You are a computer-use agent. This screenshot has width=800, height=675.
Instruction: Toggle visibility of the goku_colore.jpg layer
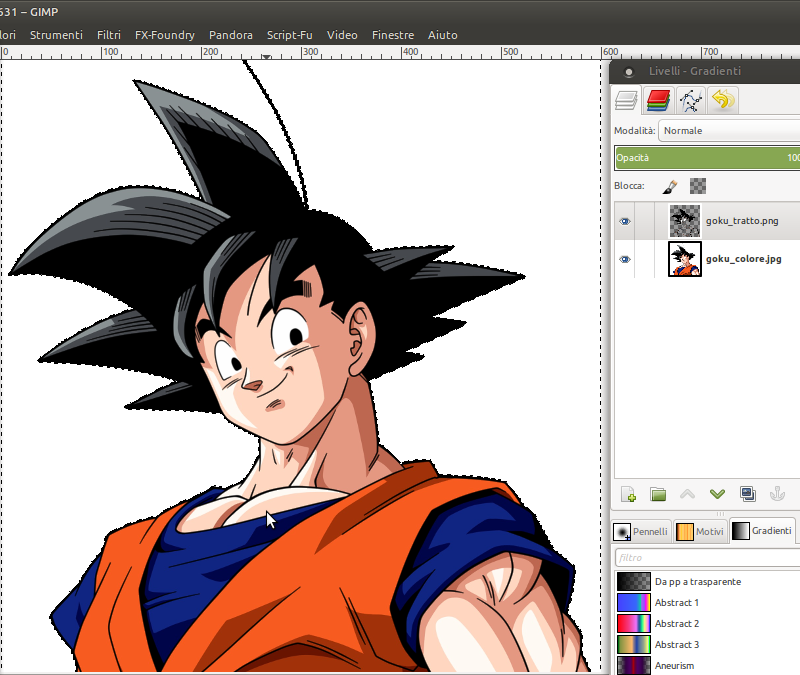(x=625, y=259)
